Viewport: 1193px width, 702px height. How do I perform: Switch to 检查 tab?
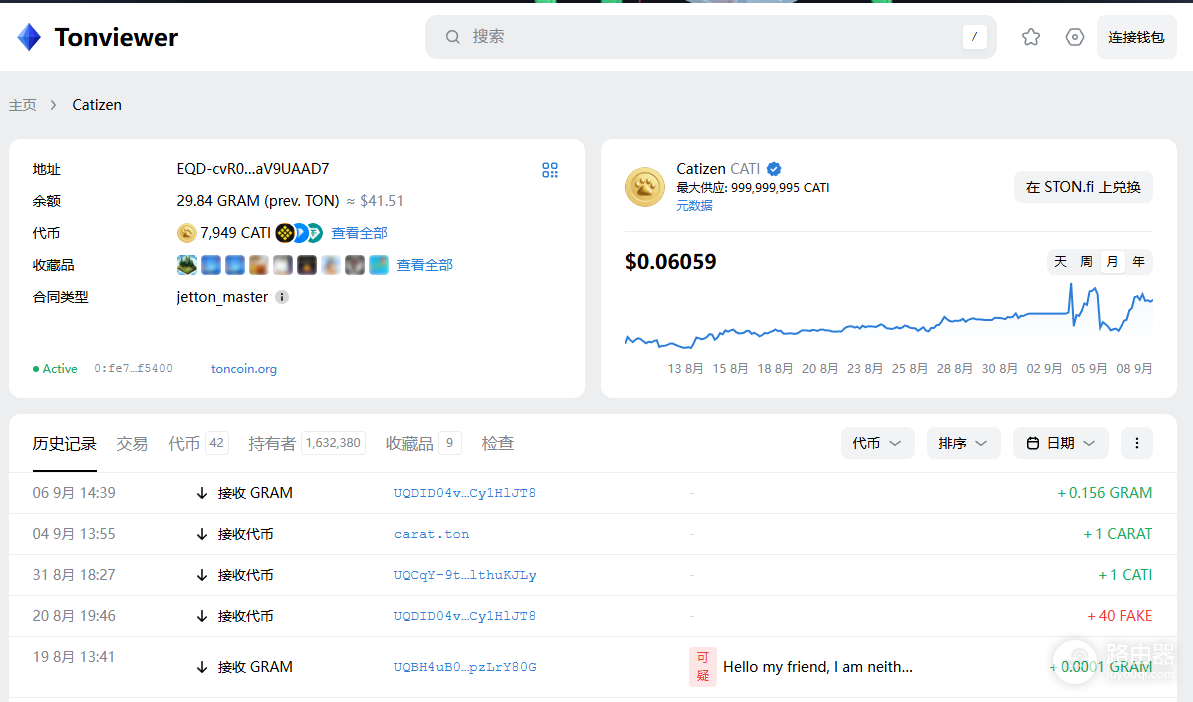(x=498, y=443)
